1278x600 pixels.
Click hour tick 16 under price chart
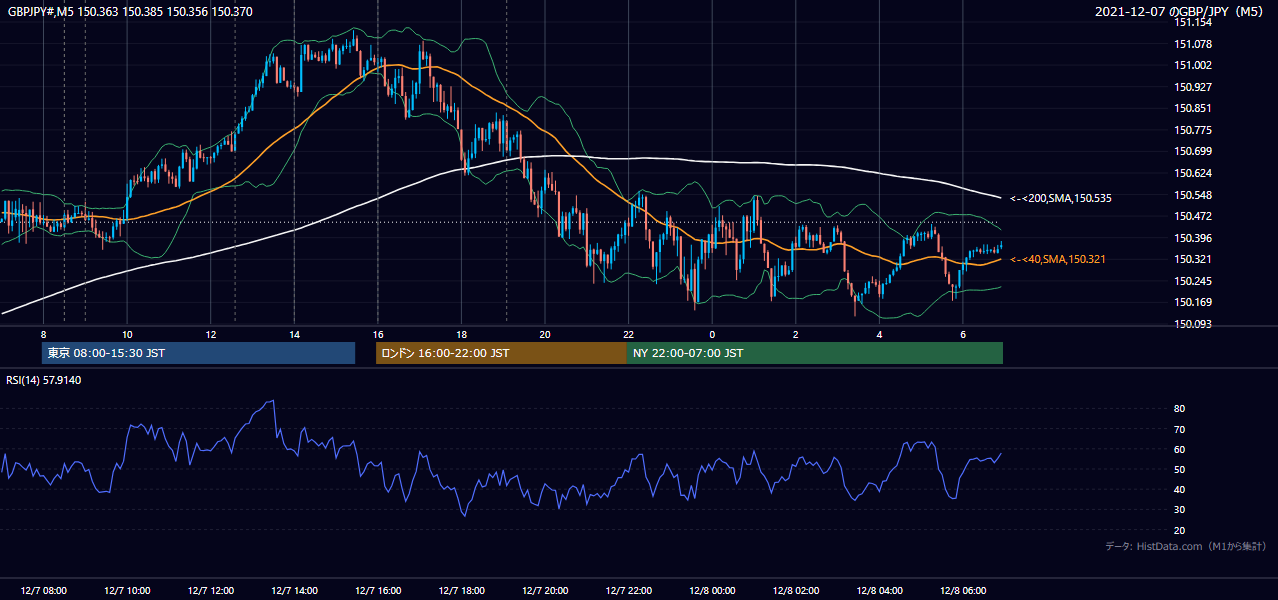pos(378,334)
